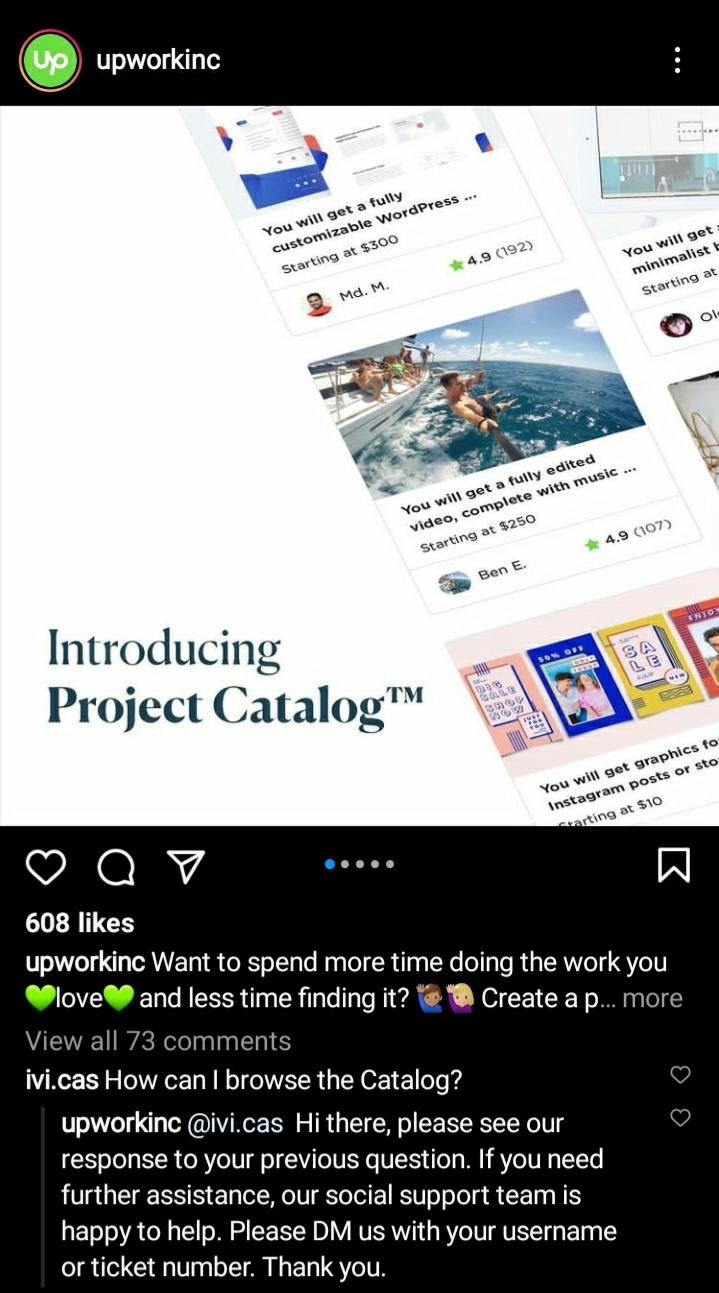This screenshot has width=719, height=1293.
Task: Open the 608 likes list
Action: pyautogui.click(x=80, y=923)
